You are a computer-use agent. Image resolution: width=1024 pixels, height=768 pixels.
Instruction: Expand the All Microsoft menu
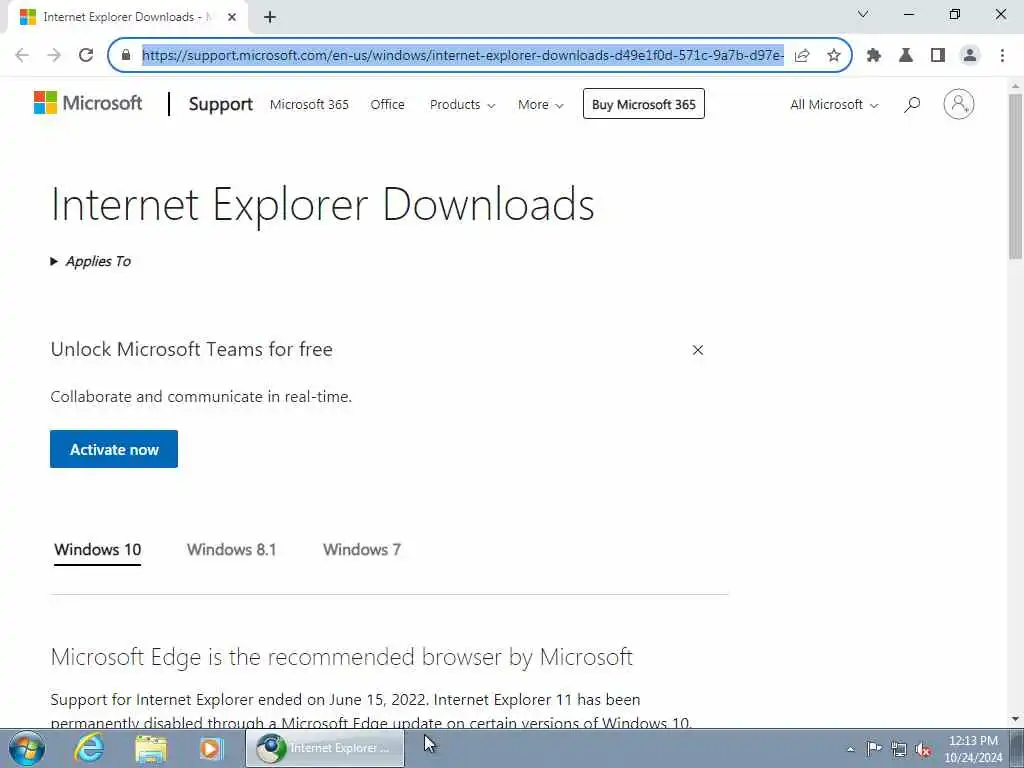[x=833, y=104]
